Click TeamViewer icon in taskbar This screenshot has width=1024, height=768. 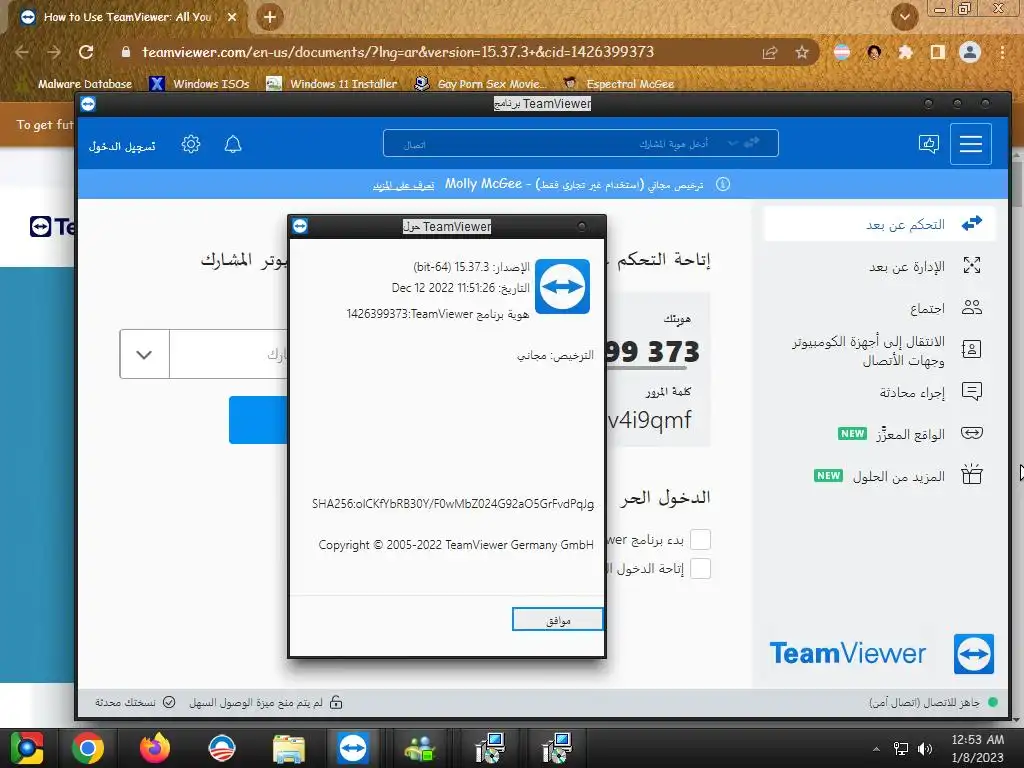pos(353,748)
